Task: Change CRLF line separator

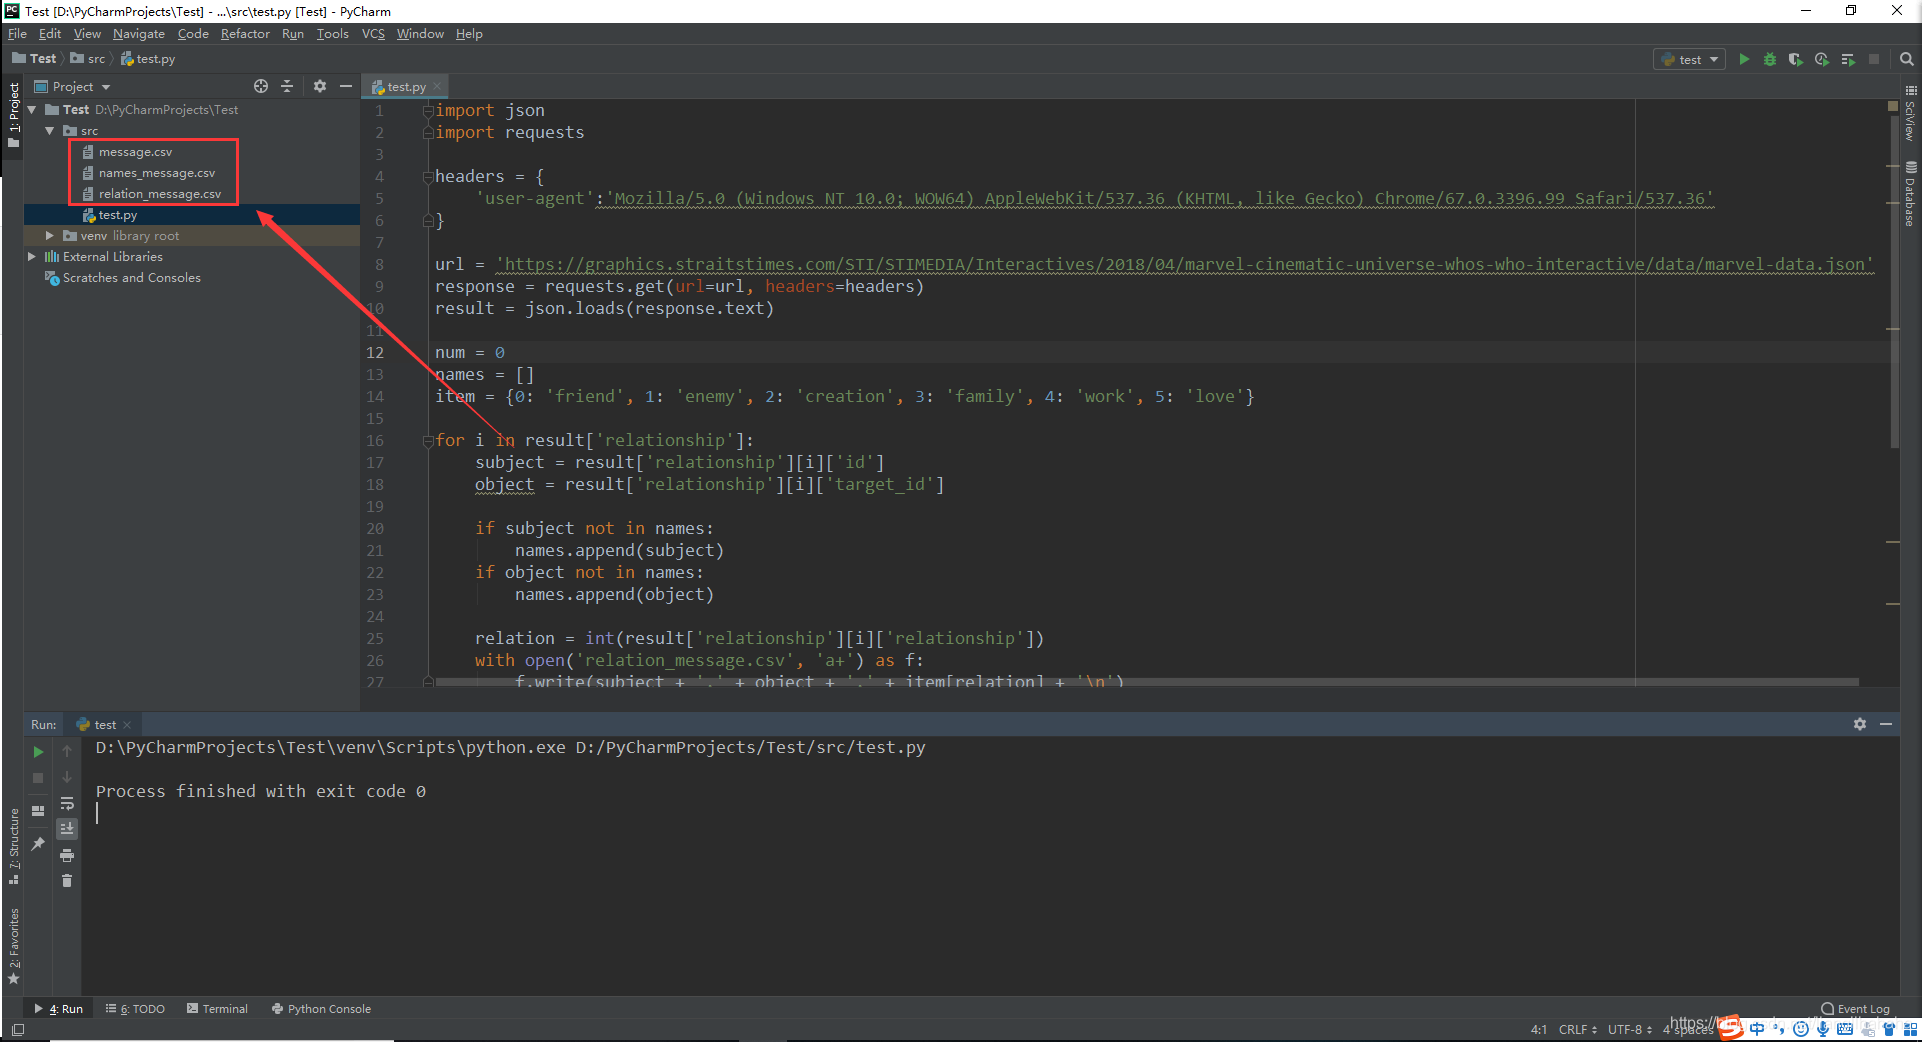Action: [1577, 1029]
